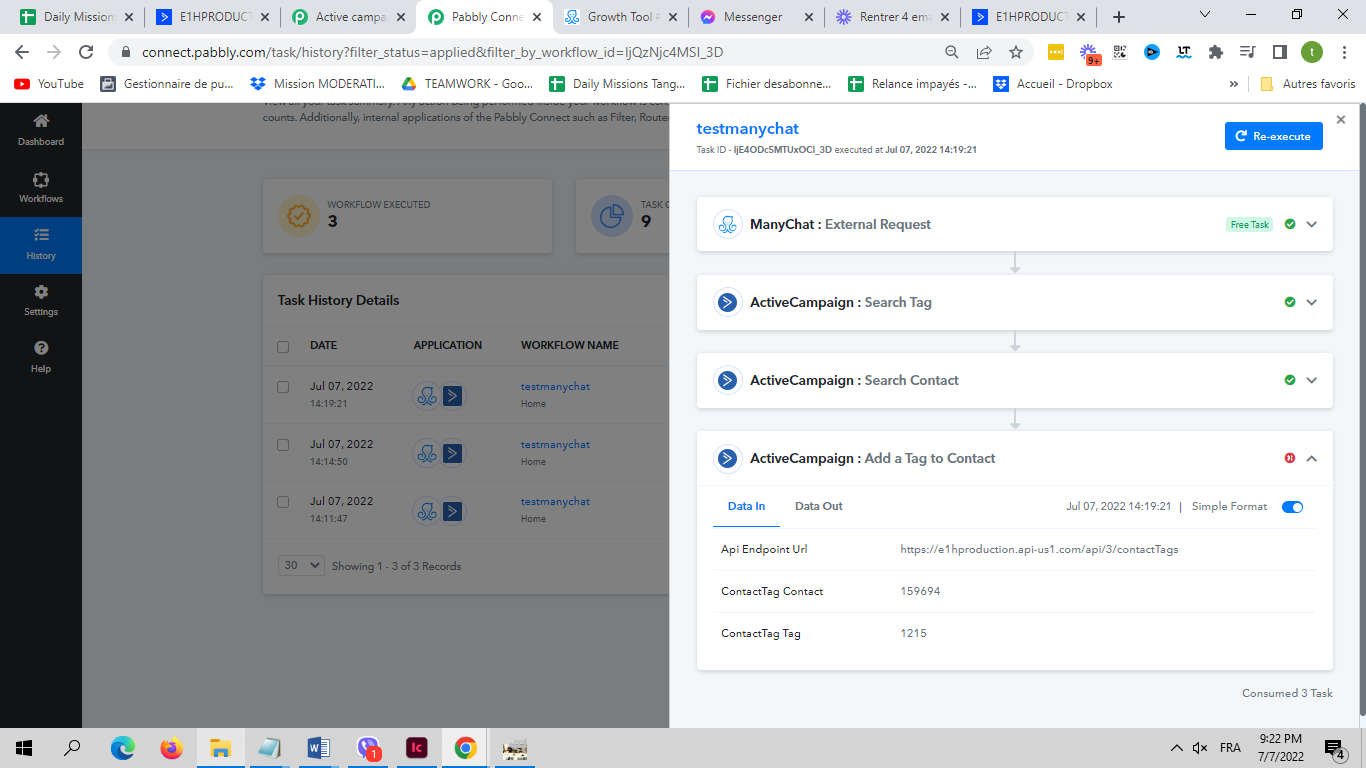Open the Windows notification center

(x=1334, y=748)
